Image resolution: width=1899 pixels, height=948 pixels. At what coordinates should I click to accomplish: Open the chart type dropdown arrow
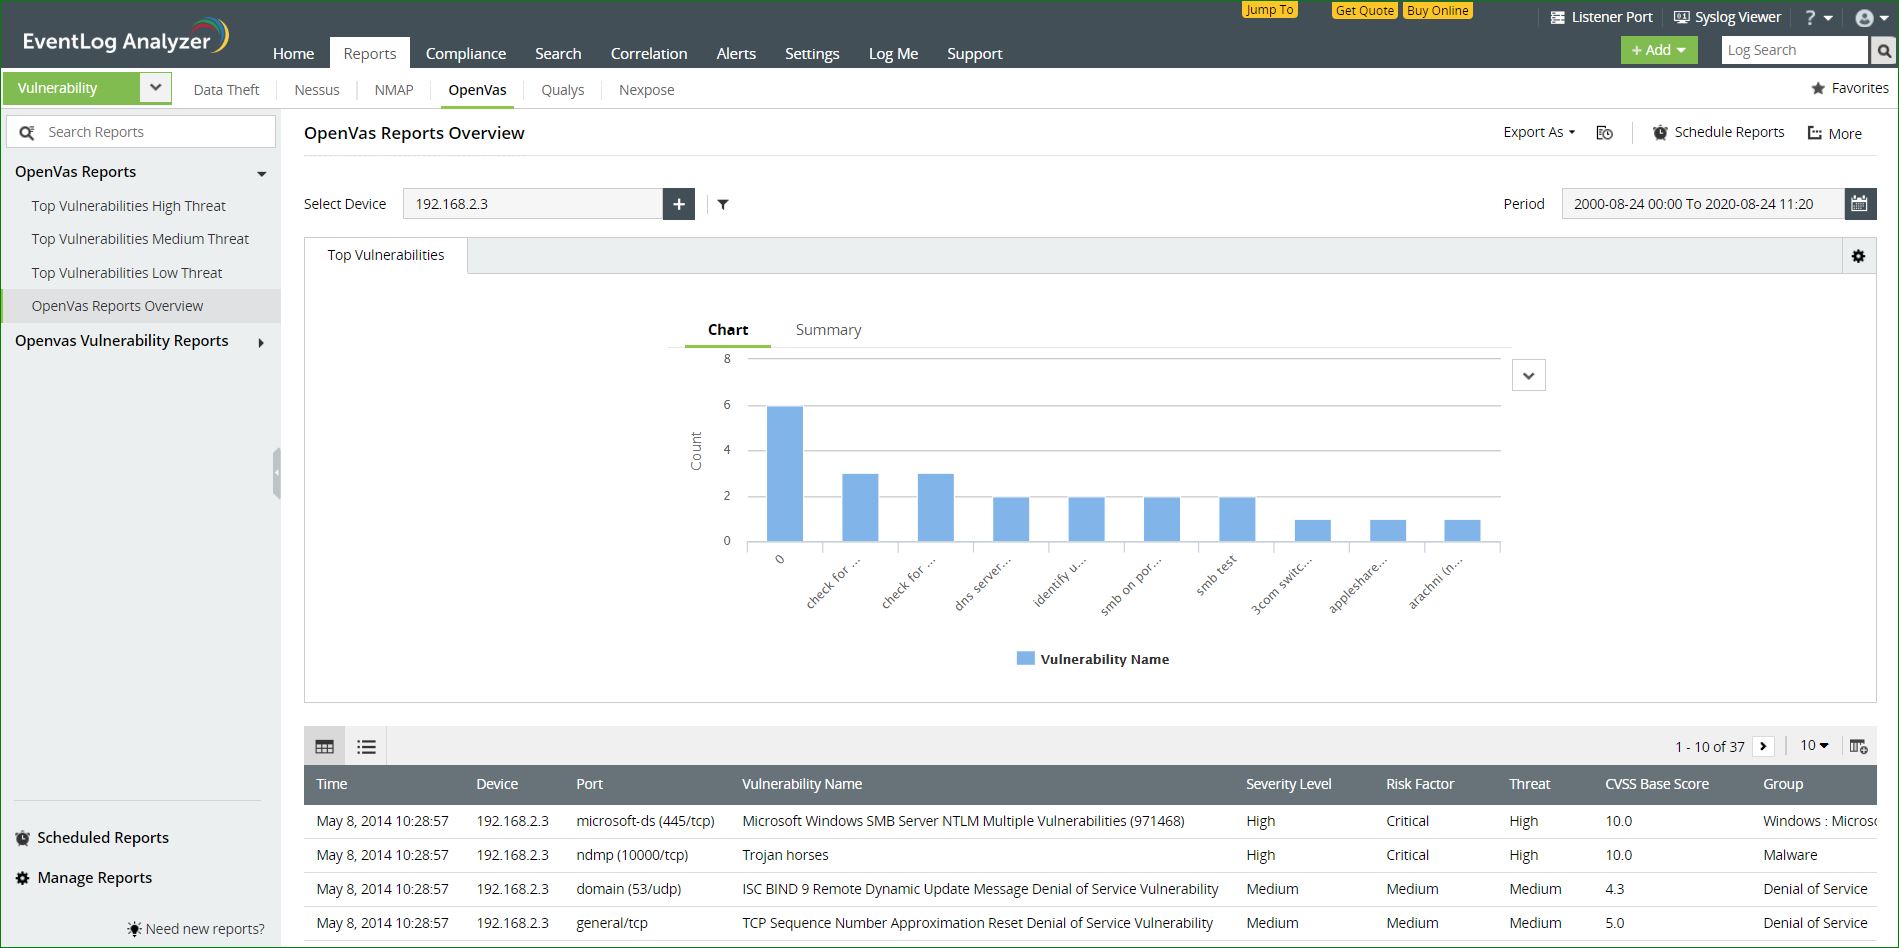tap(1528, 376)
